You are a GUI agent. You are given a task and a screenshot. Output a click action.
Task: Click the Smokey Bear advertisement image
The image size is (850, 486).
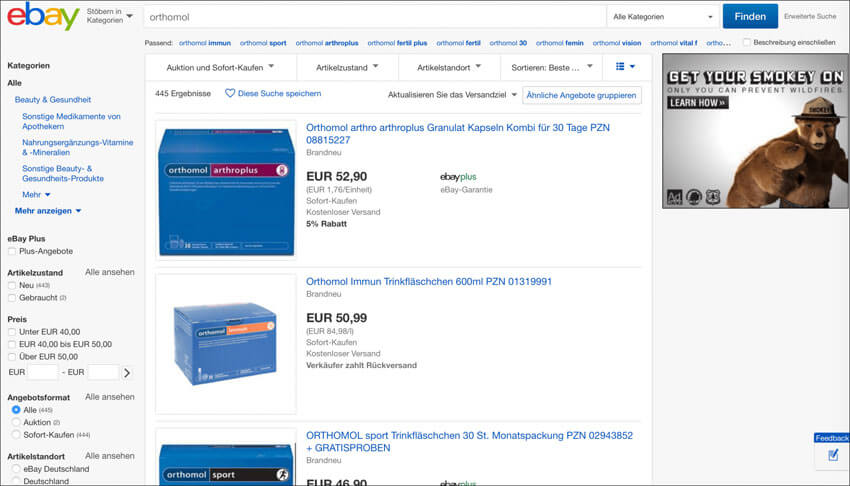coord(755,131)
